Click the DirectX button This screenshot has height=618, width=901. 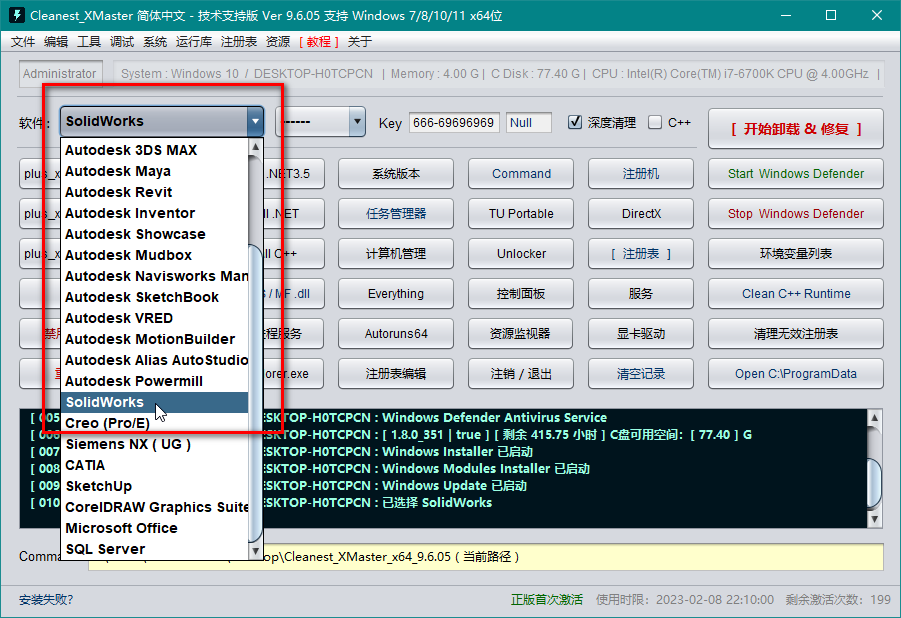coord(641,214)
